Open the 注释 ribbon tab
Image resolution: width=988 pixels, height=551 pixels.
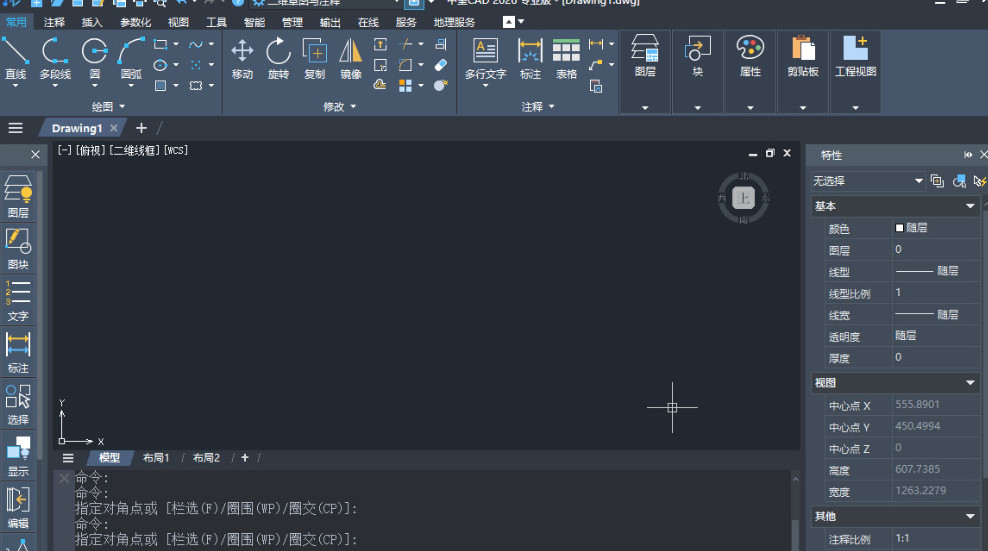[54, 22]
